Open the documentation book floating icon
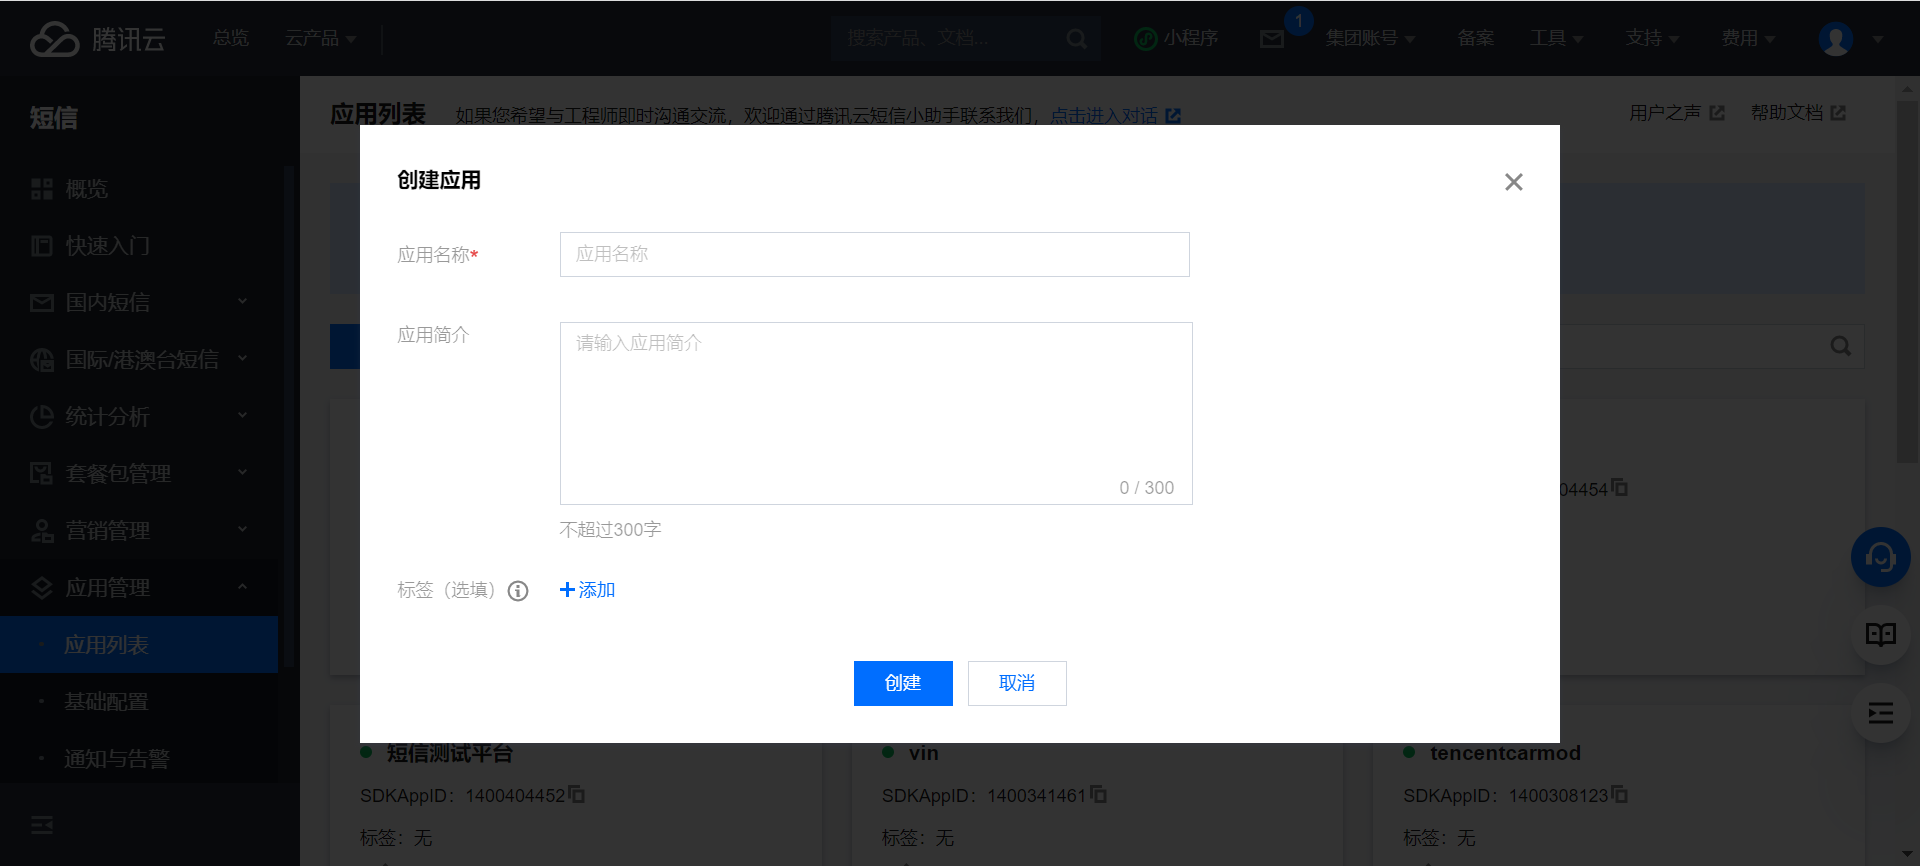Viewport: 1920px width, 866px height. tap(1880, 634)
